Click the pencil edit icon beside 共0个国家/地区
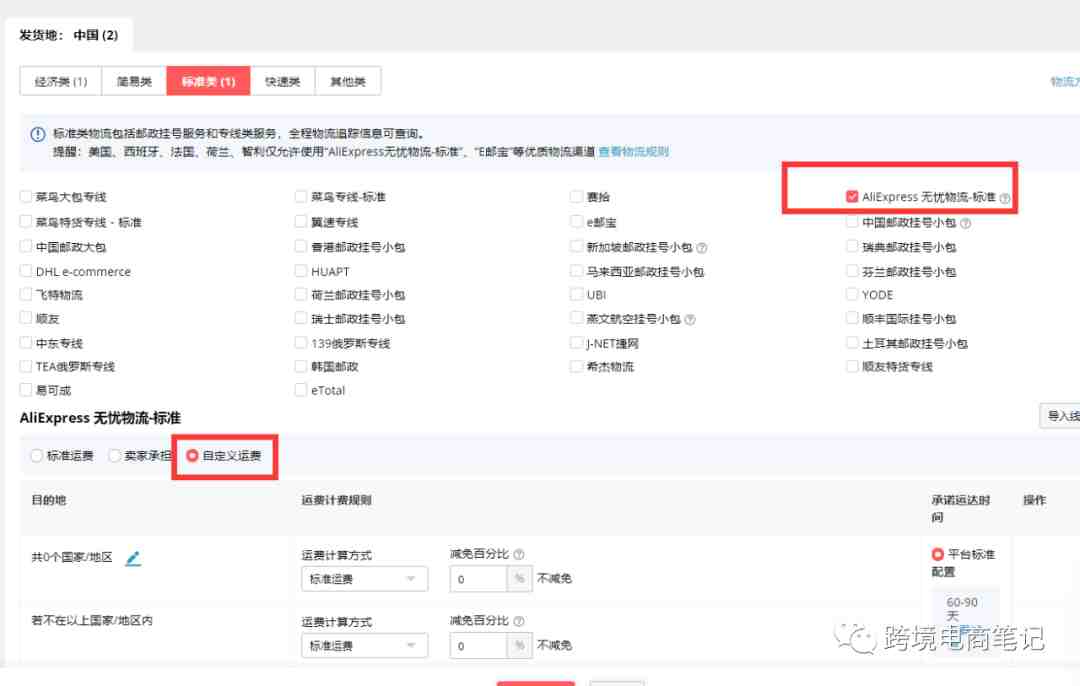 [133, 559]
